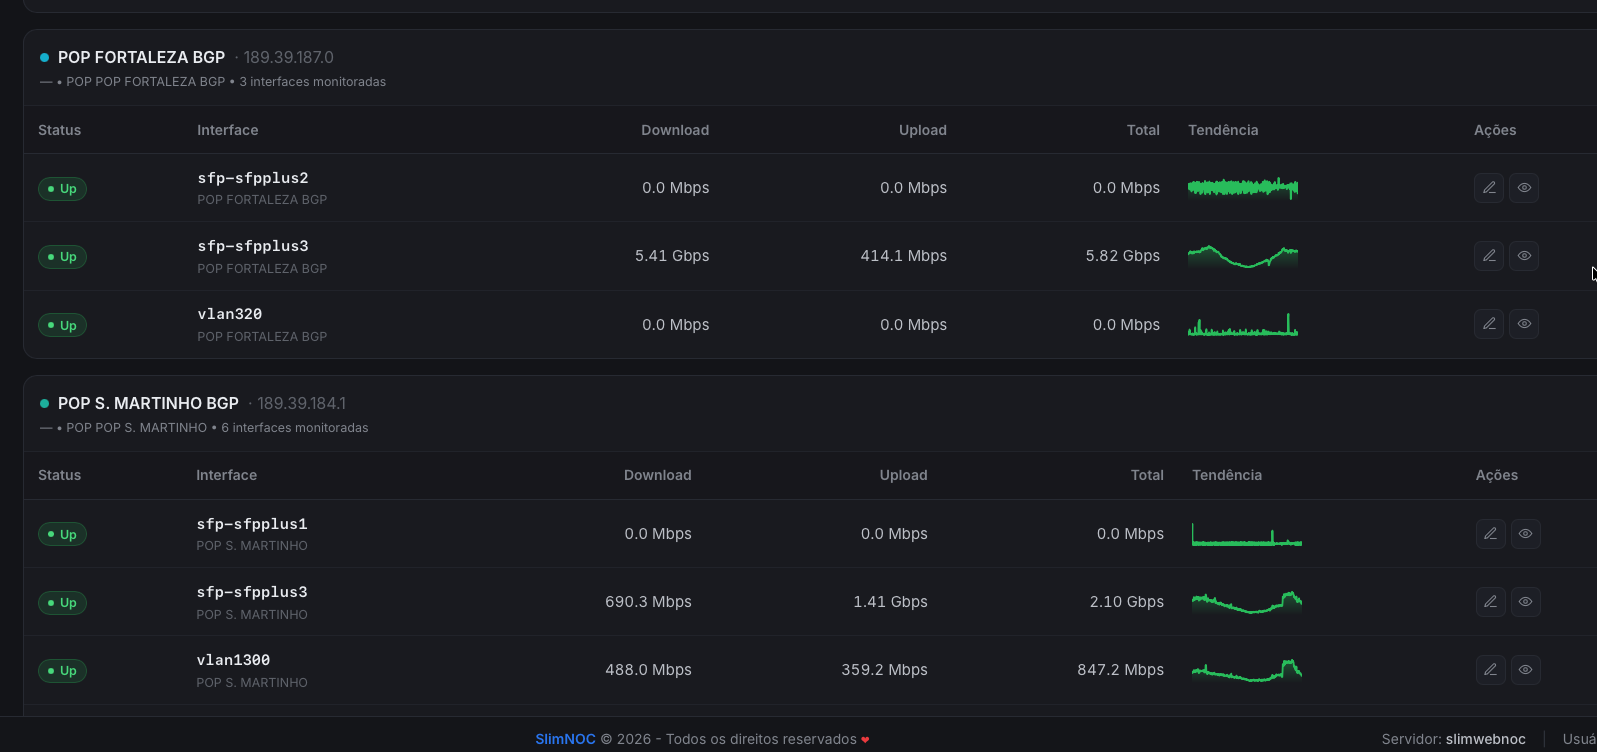View the sfp-sfpplus1 row via its eye icon

point(1526,534)
